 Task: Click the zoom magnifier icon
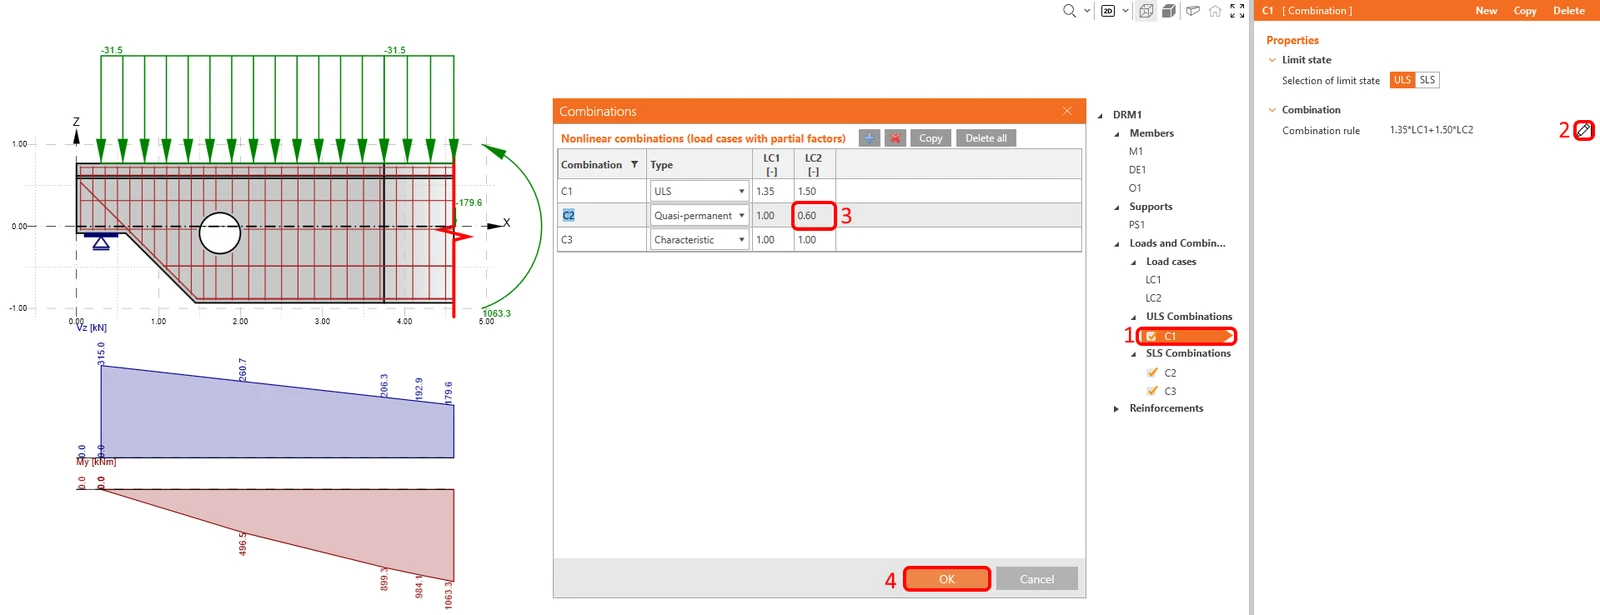(x=1069, y=11)
